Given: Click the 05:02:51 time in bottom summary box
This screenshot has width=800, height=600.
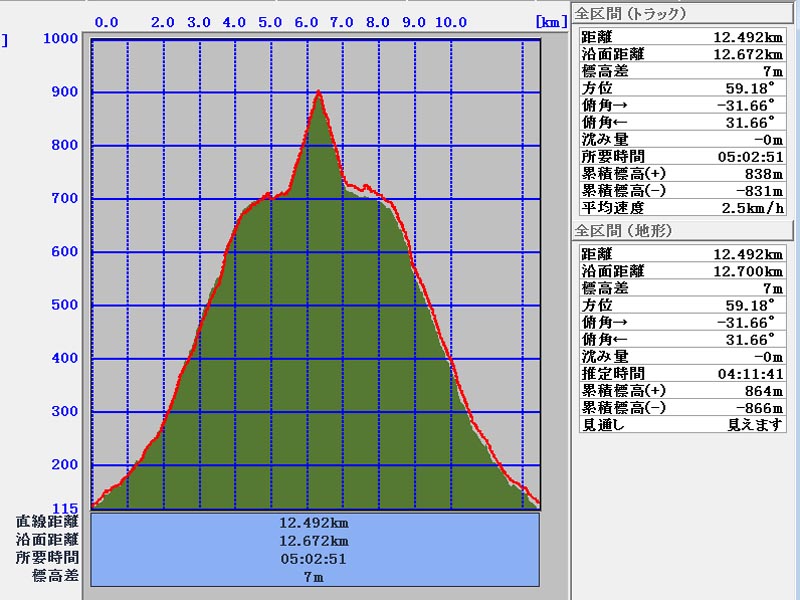Looking at the screenshot, I should [314, 558].
